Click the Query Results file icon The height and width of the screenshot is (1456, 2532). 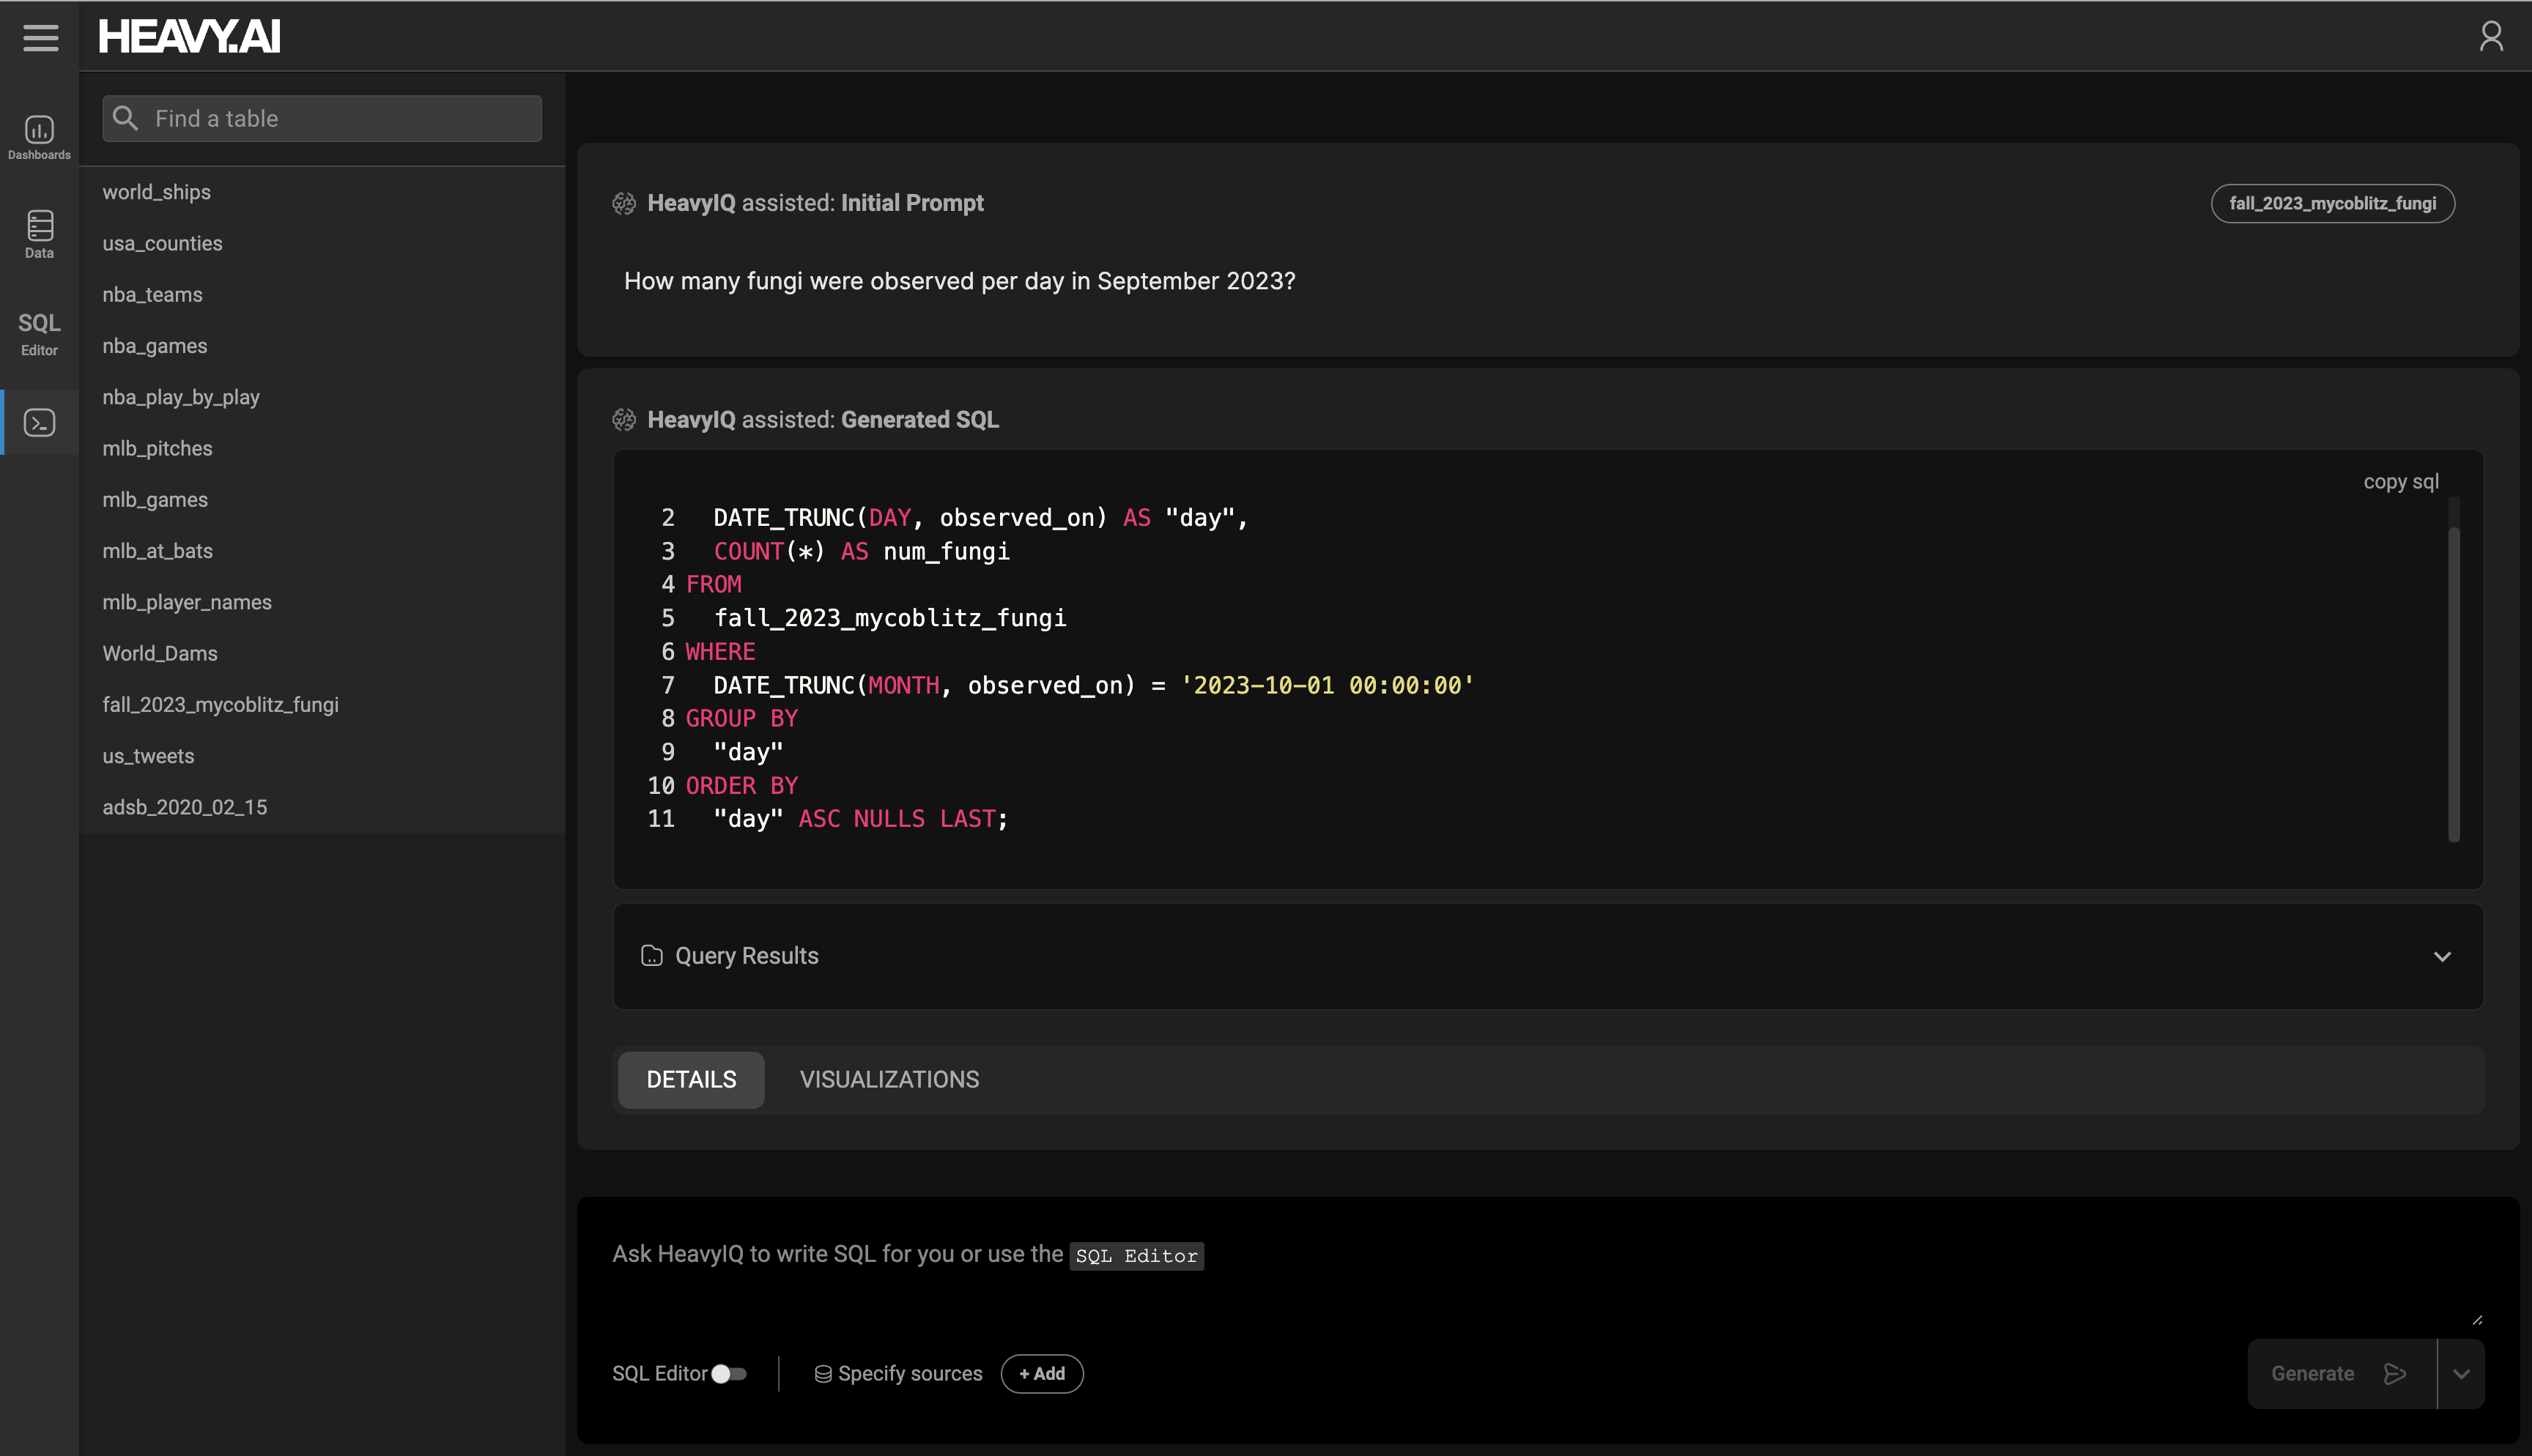651,956
